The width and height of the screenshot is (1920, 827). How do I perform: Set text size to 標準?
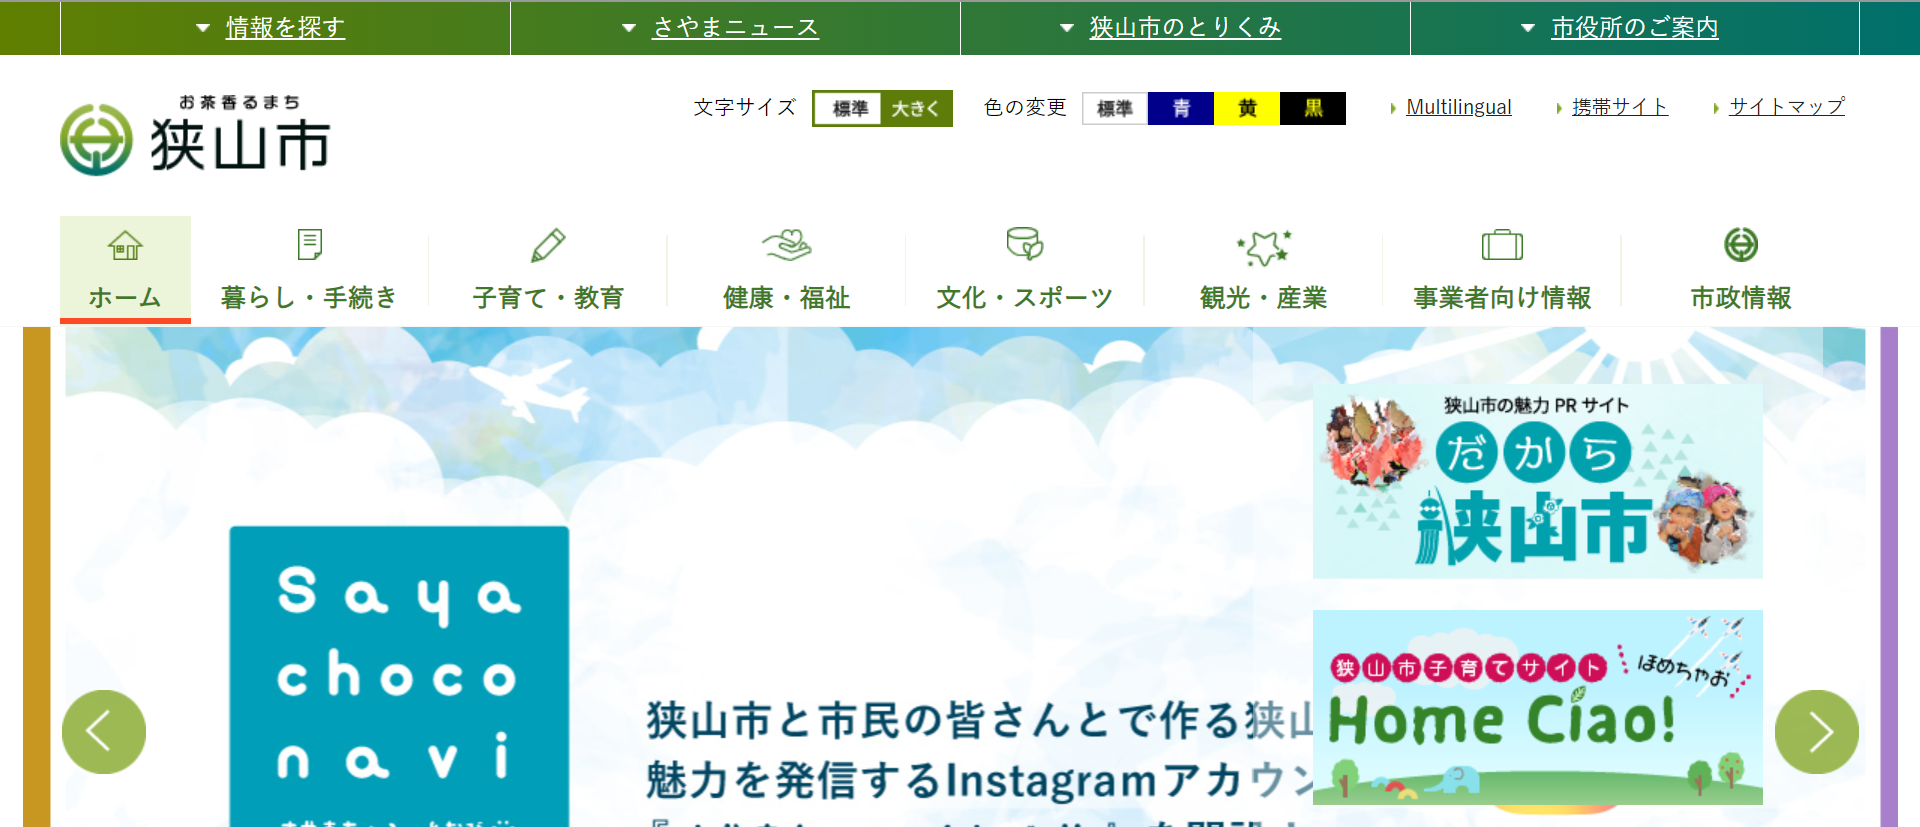click(x=849, y=108)
